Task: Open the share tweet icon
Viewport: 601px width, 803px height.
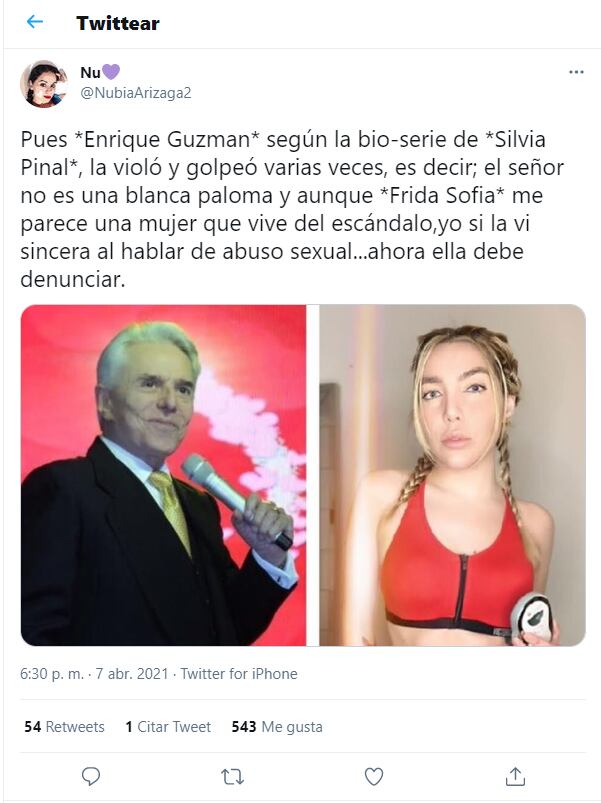Action: point(515,776)
